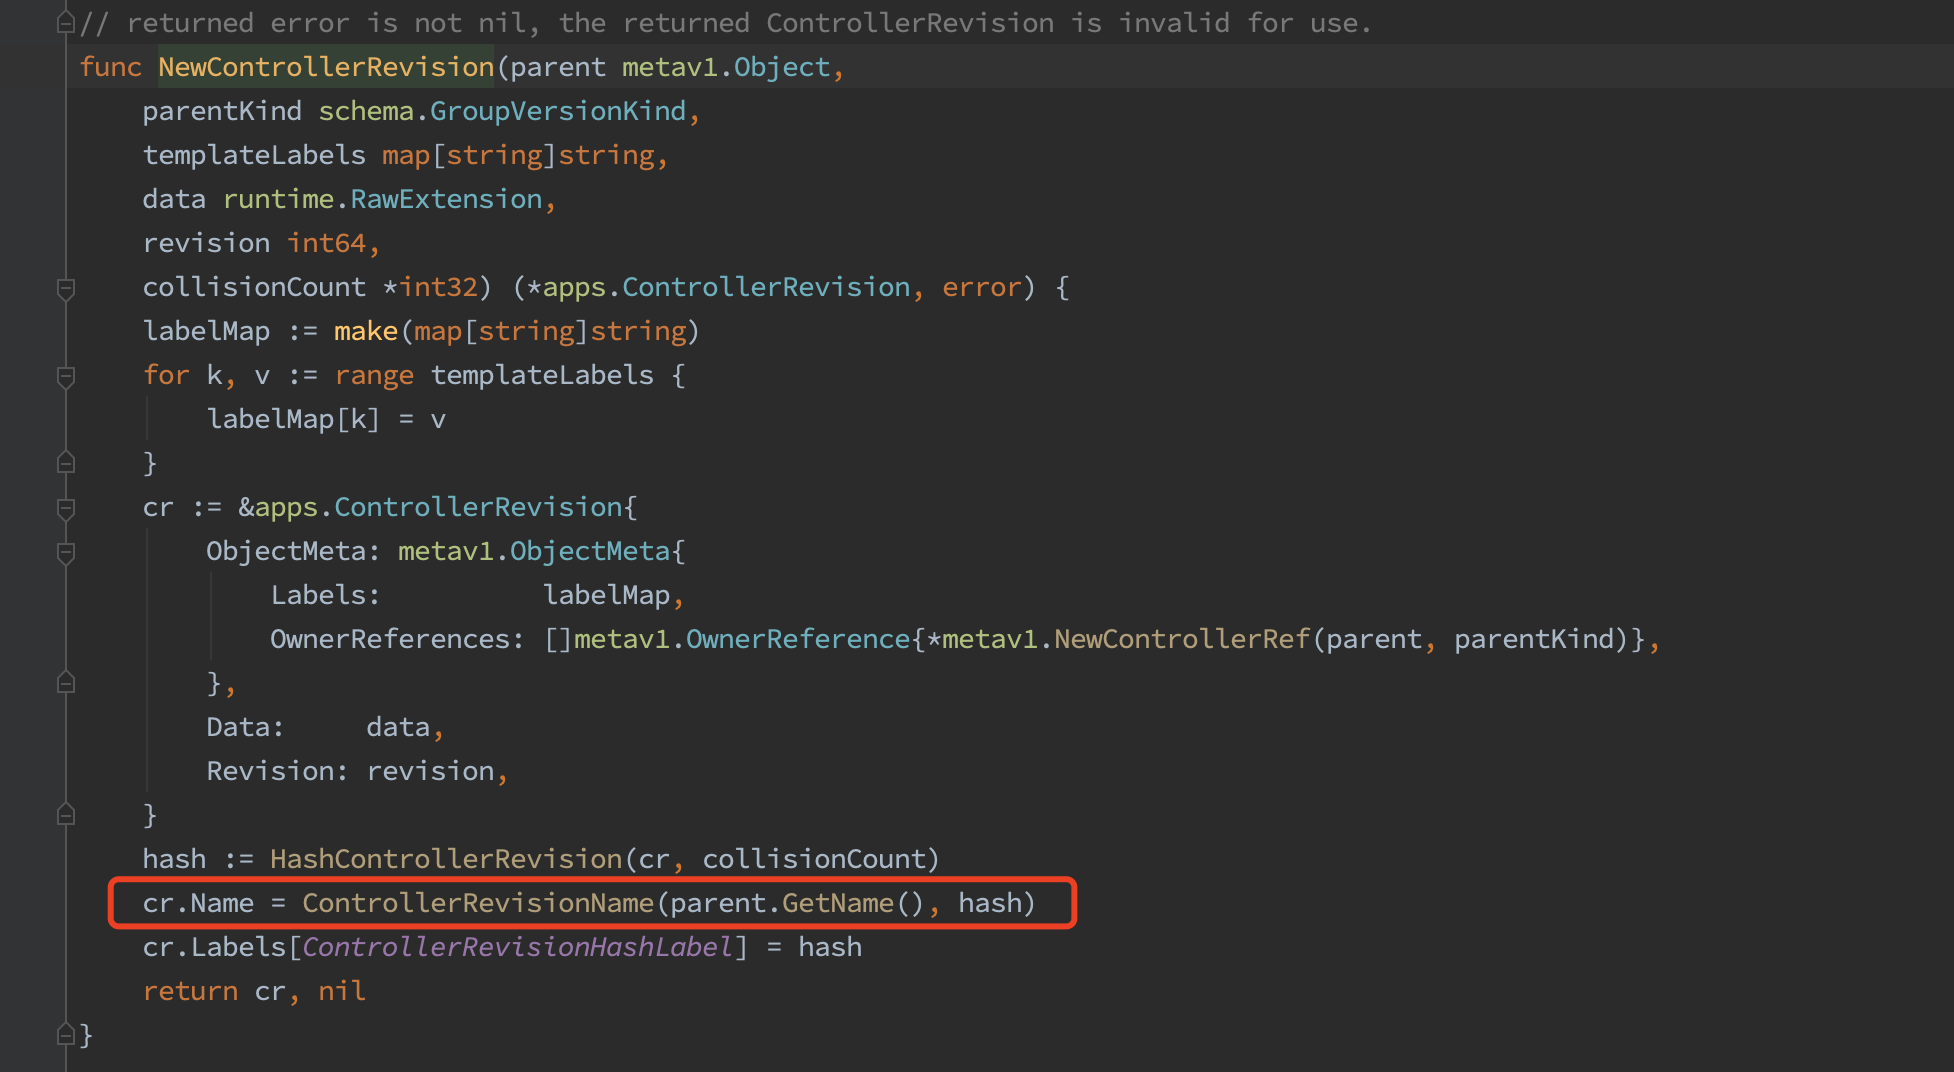The image size is (1954, 1072).
Task: Select the ControllerRevisionName identifier
Action: [478, 902]
